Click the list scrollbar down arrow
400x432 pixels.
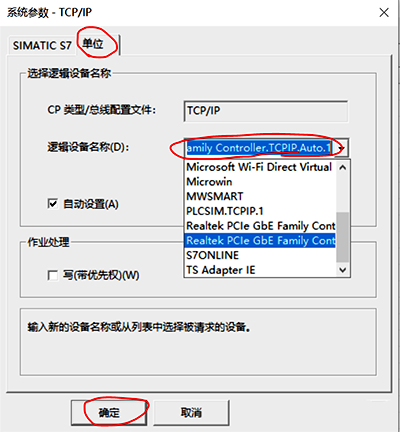pos(343,270)
